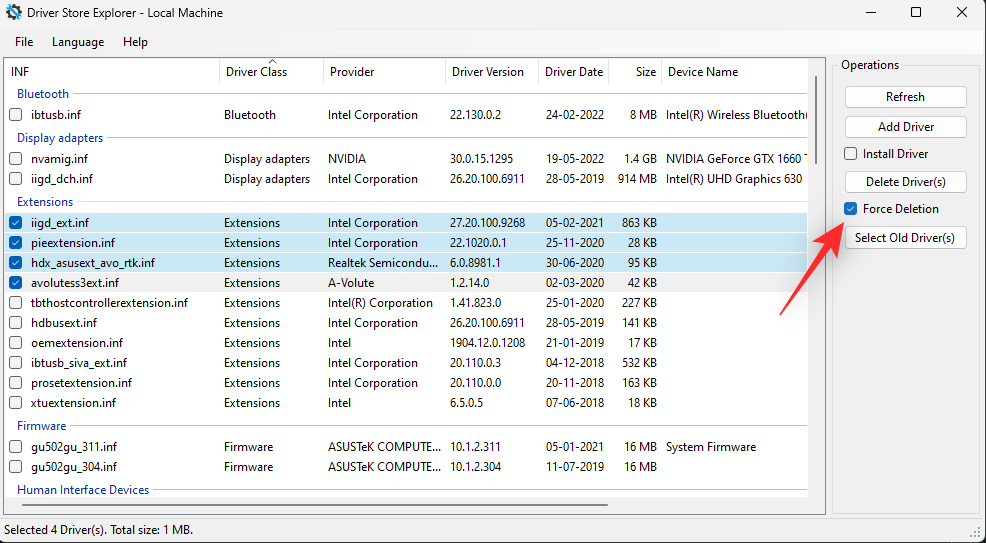The height and width of the screenshot is (543, 986).
Task: Click driver version 27.20.100.9268
Action: [487, 223]
